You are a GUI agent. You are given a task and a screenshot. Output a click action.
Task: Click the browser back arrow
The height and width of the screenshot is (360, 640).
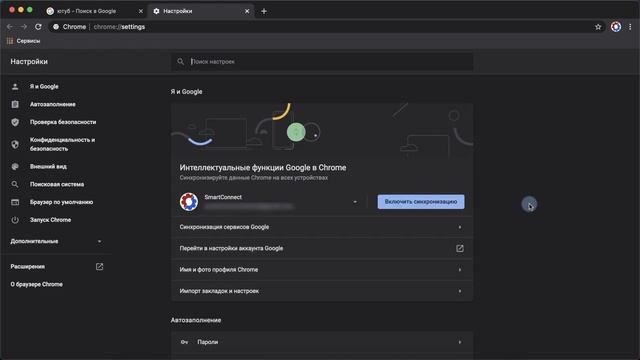[10, 27]
